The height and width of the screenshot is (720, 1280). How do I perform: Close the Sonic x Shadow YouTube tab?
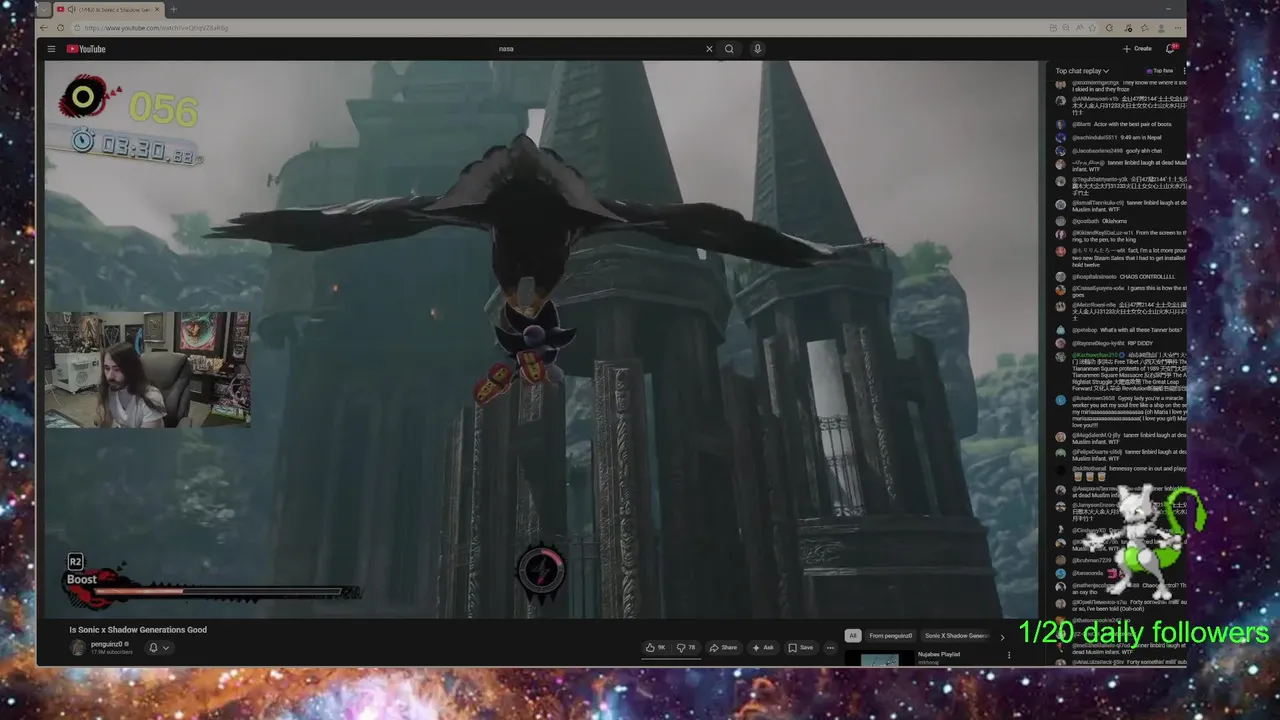click(x=157, y=10)
